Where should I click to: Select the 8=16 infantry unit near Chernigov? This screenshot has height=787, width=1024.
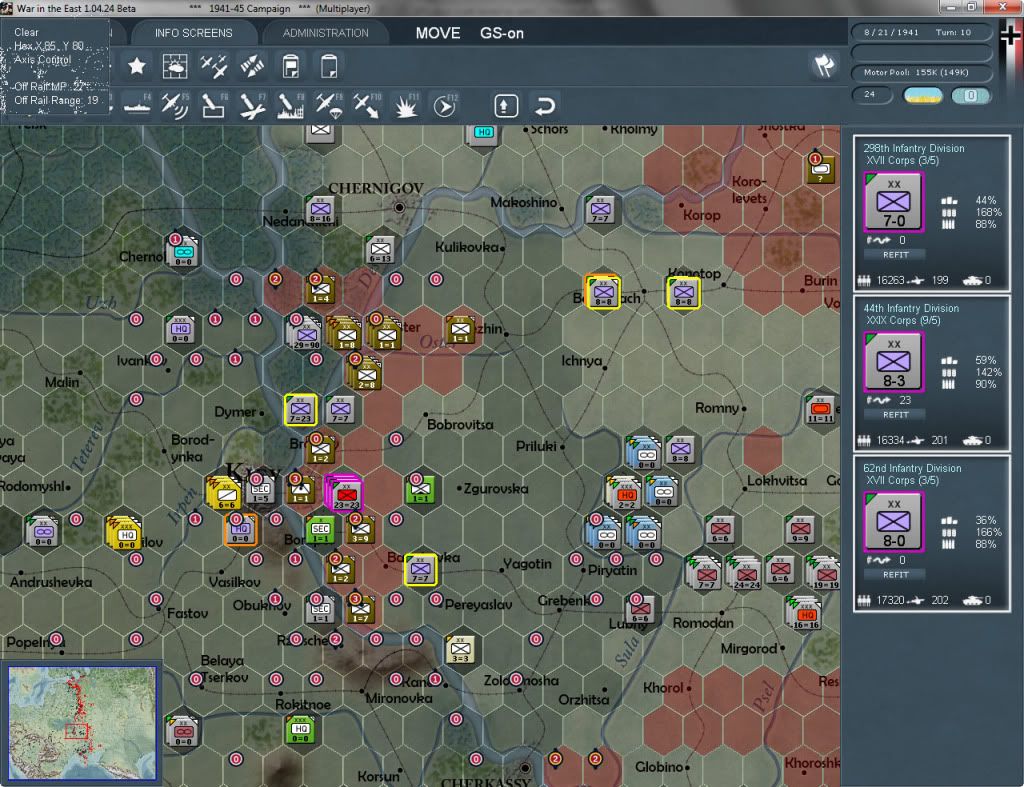click(x=320, y=209)
